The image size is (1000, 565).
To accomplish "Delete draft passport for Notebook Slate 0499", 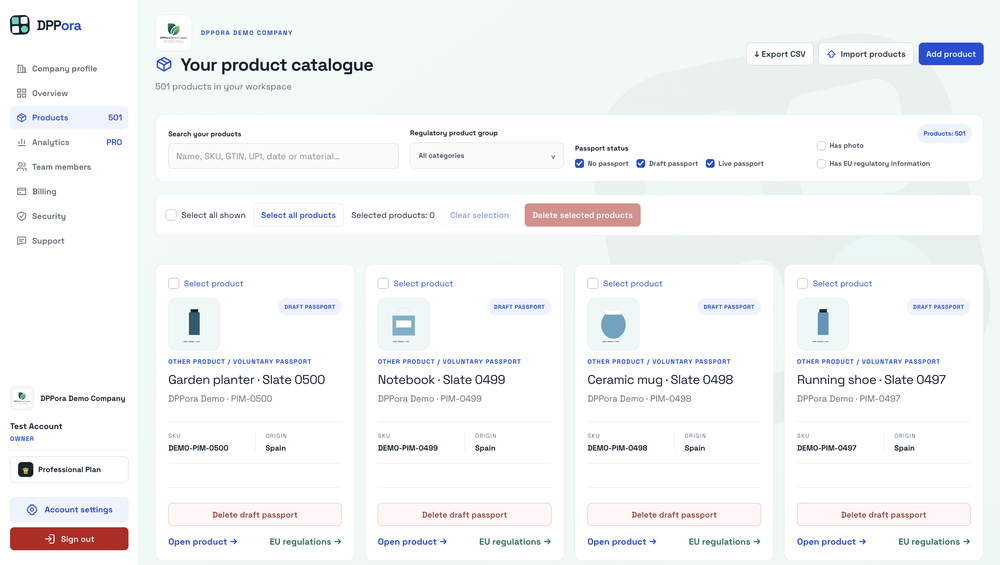I will 464,515.
